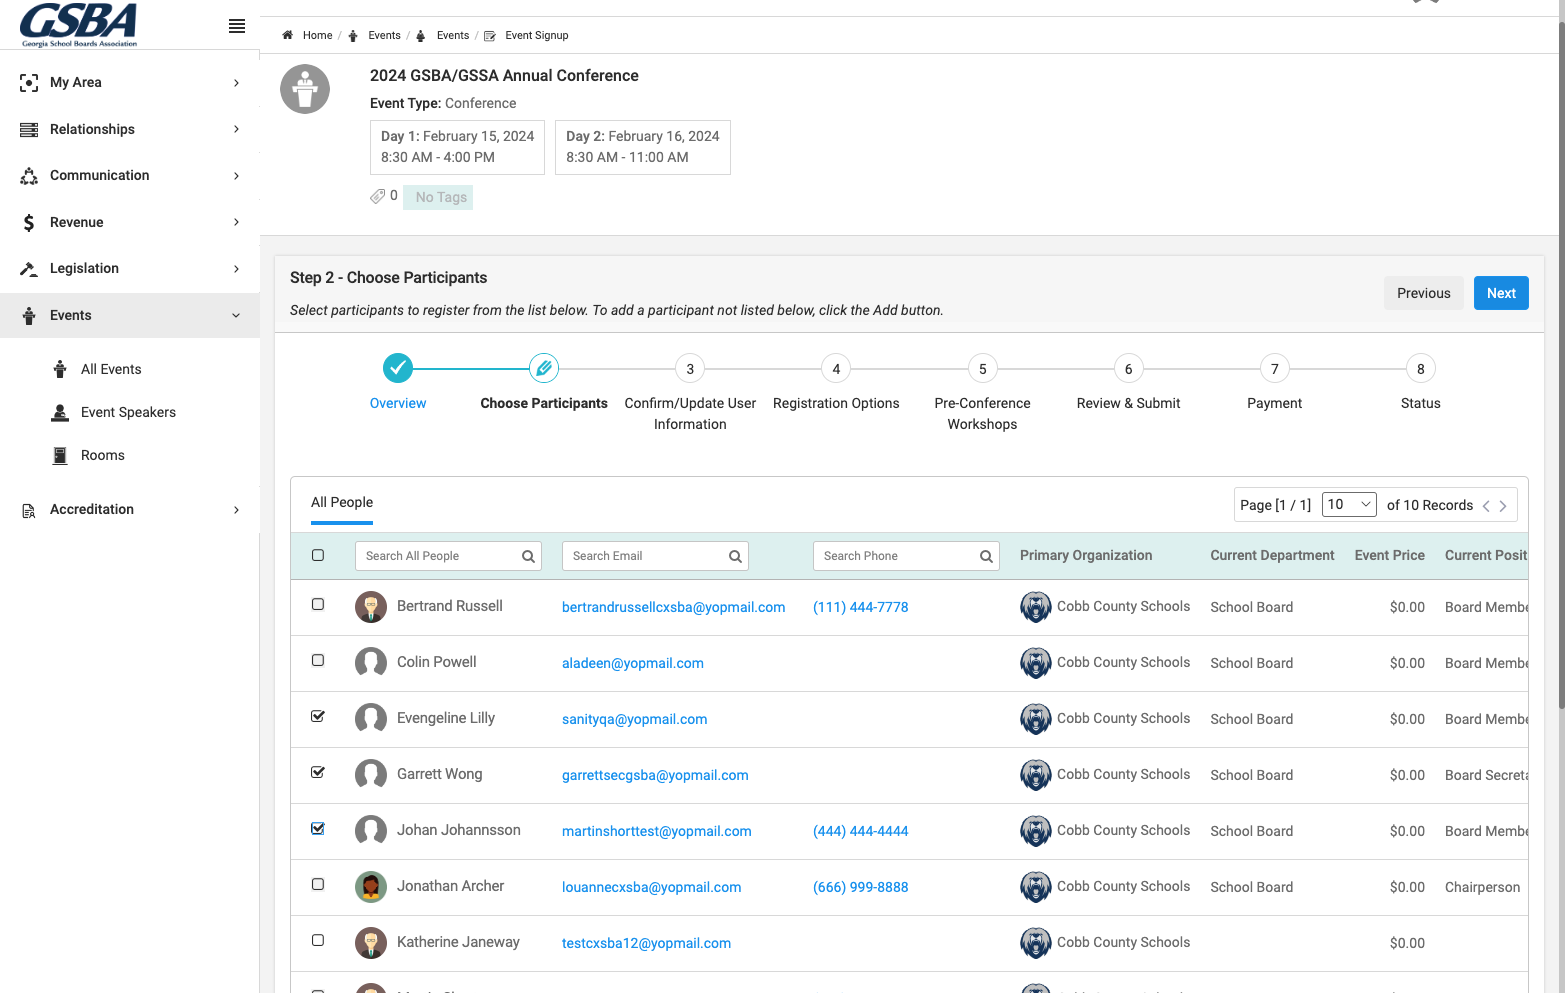Toggle the hamburger sidebar menu icon
This screenshot has width=1565, height=993.
[237, 26]
